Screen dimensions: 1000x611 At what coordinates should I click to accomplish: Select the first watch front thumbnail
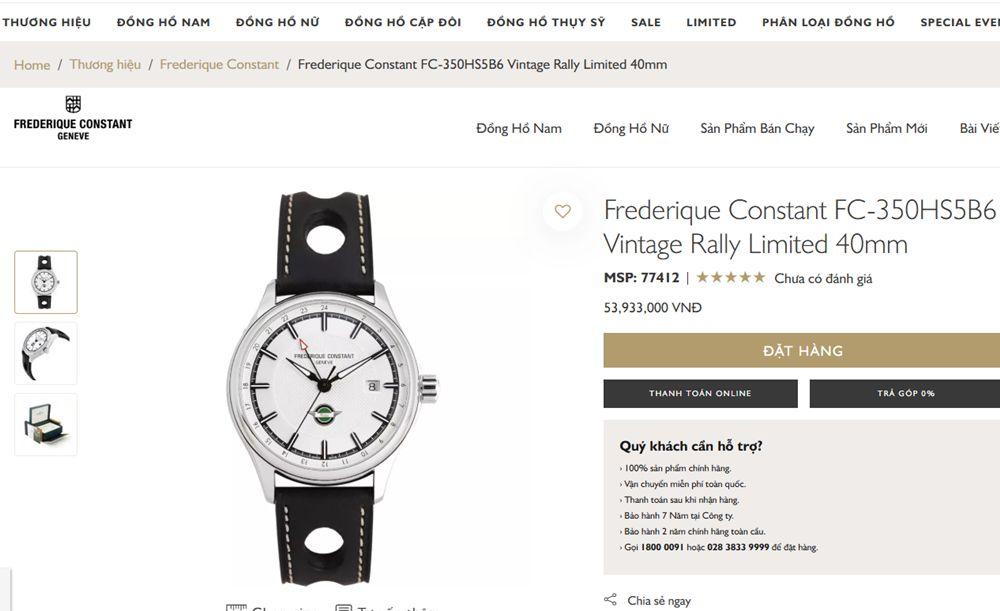point(46,282)
